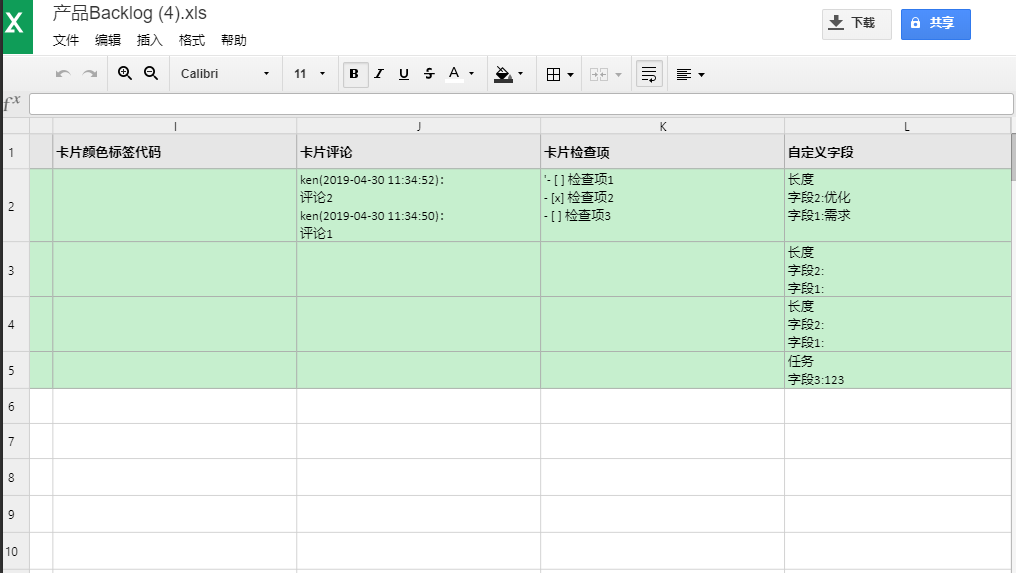The image size is (1016, 573).
Task: Zoom in with the magnifier plus icon
Action: 125,74
